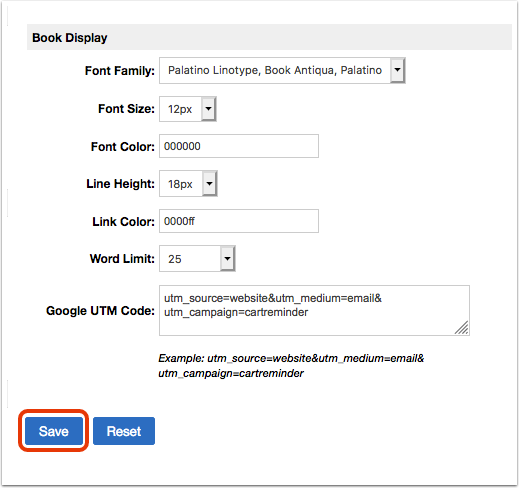Click the Save button
The width and height of the screenshot is (519, 488).
tap(54, 431)
